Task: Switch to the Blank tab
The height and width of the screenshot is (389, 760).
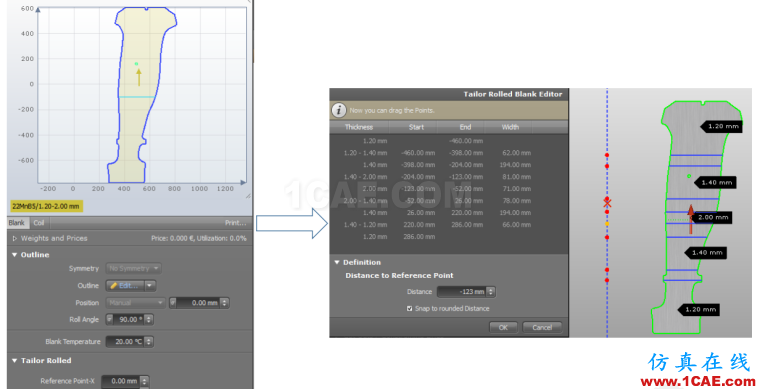Action: tap(16, 223)
